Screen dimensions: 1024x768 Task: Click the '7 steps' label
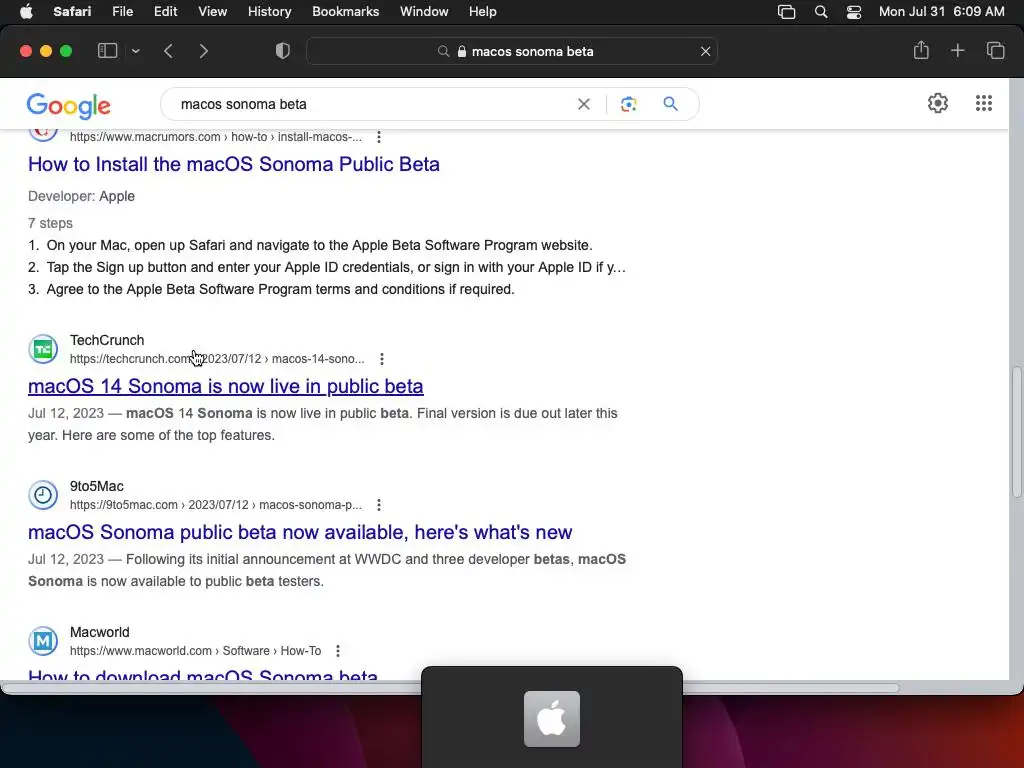tap(50, 223)
